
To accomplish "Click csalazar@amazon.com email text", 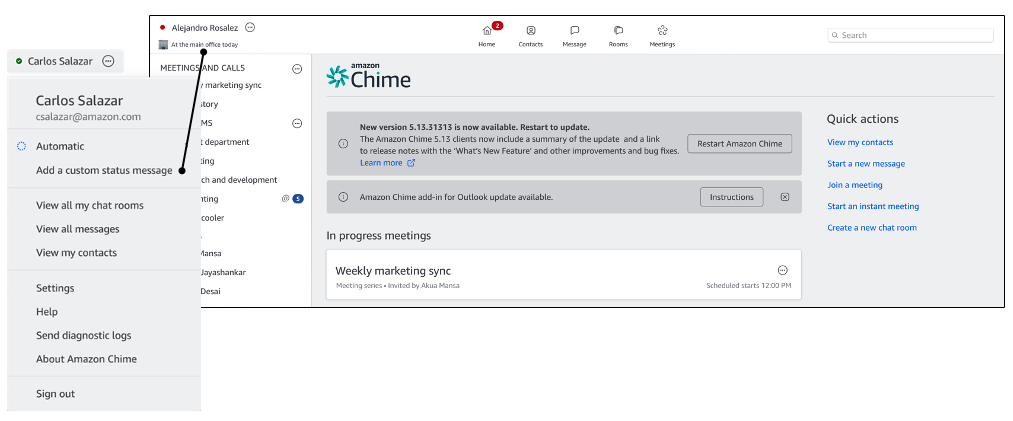I will coord(89,117).
